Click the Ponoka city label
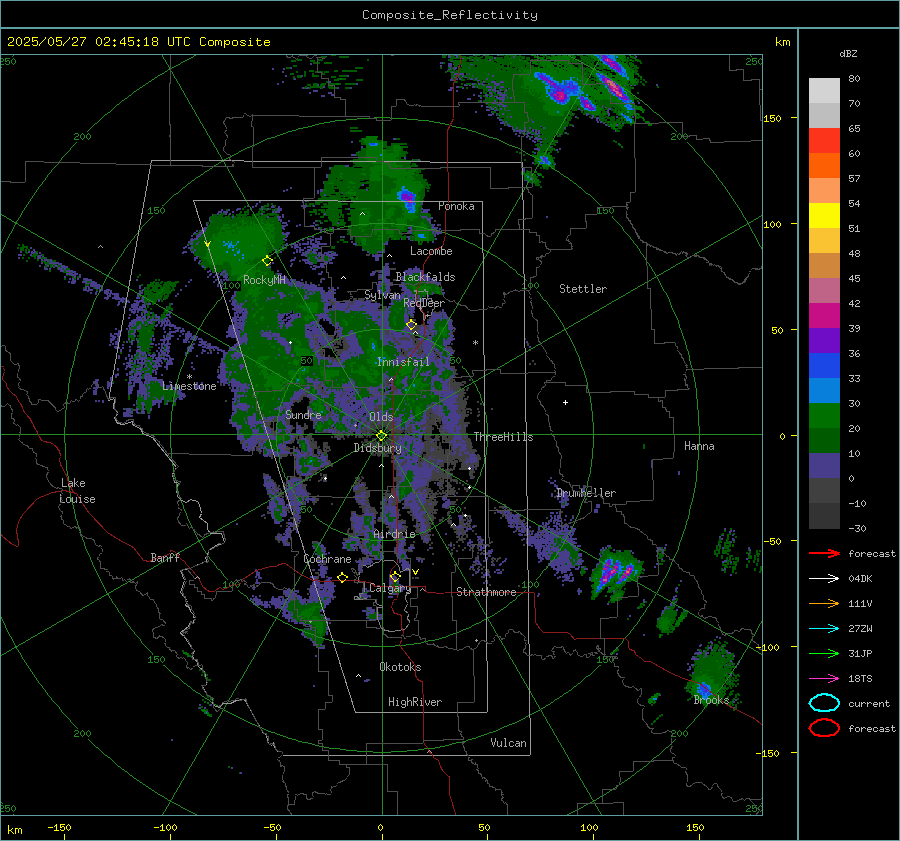Viewport: 900px width, 841px height. point(456,206)
